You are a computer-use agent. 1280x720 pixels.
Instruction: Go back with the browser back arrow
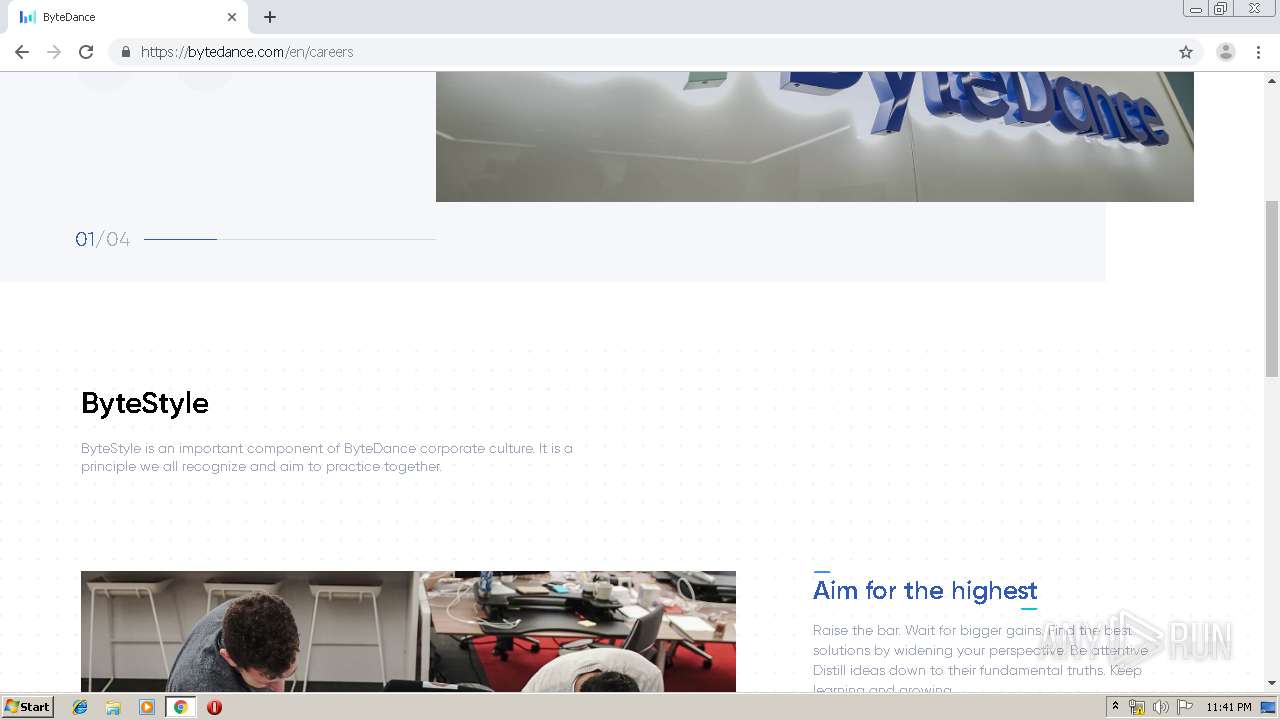[x=22, y=52]
